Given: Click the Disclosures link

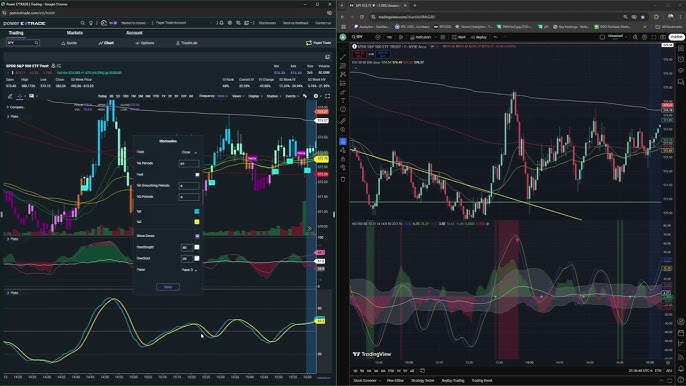Looking at the screenshot, I should pyautogui.click(x=267, y=23).
